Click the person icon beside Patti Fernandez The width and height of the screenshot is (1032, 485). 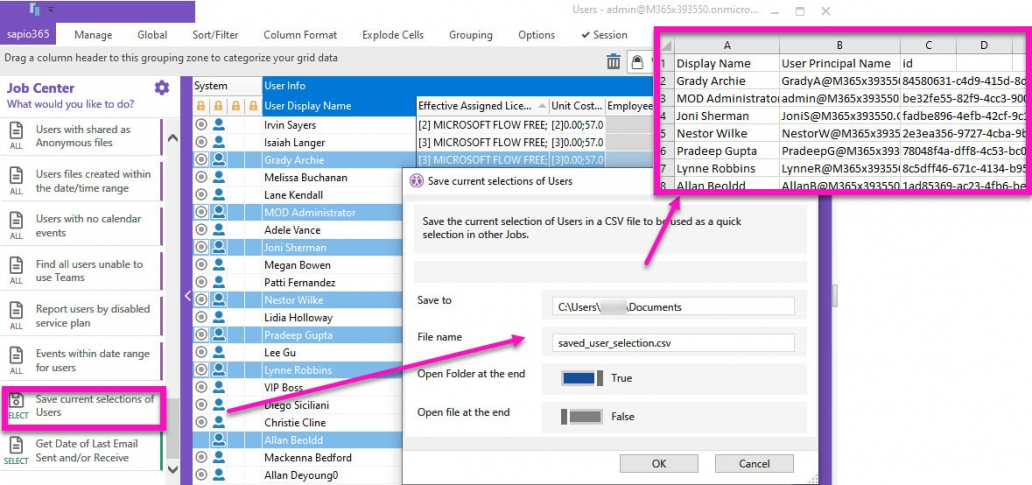(219, 282)
